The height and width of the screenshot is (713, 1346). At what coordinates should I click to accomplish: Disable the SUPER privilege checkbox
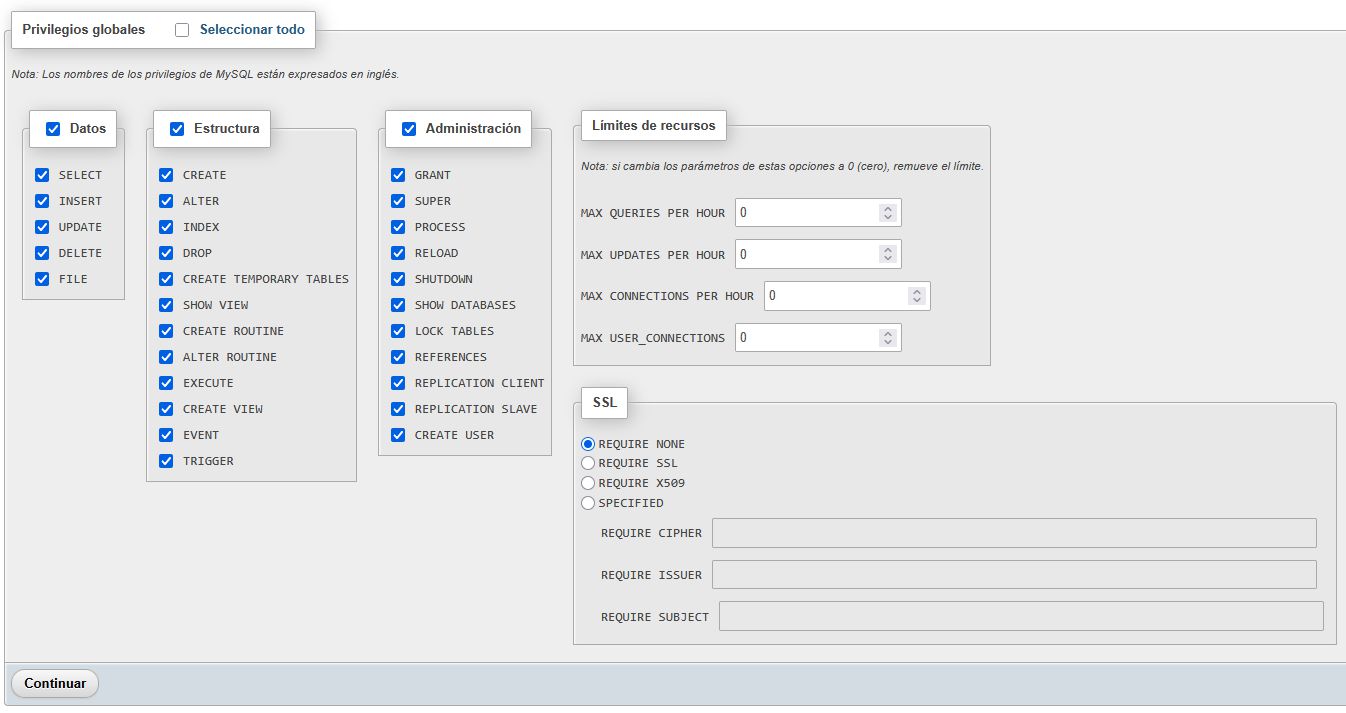[x=398, y=201]
